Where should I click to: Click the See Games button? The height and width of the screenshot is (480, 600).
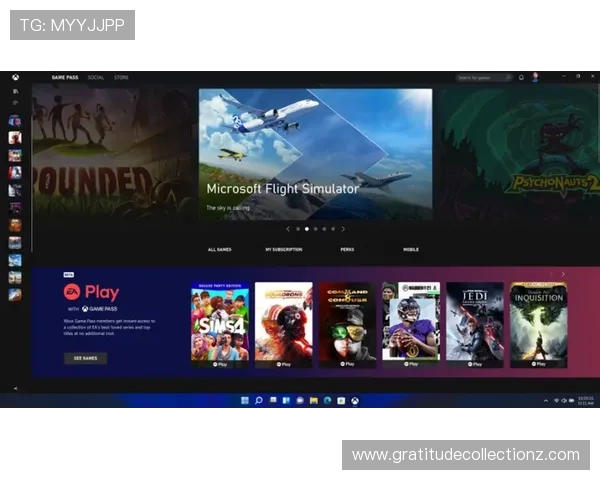86,358
